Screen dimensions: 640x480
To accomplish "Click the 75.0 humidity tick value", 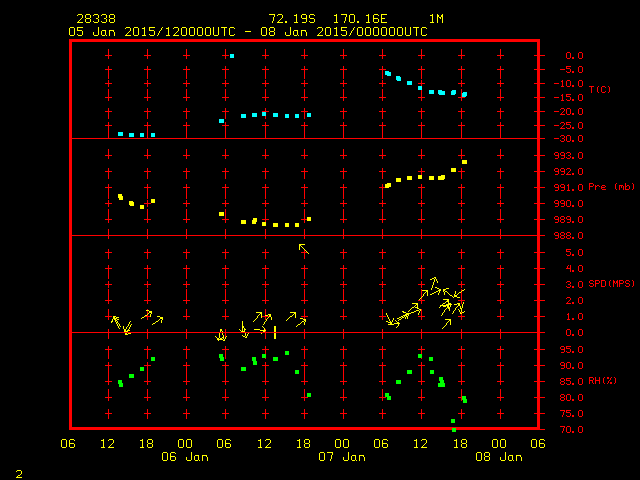I will click(x=571, y=414).
